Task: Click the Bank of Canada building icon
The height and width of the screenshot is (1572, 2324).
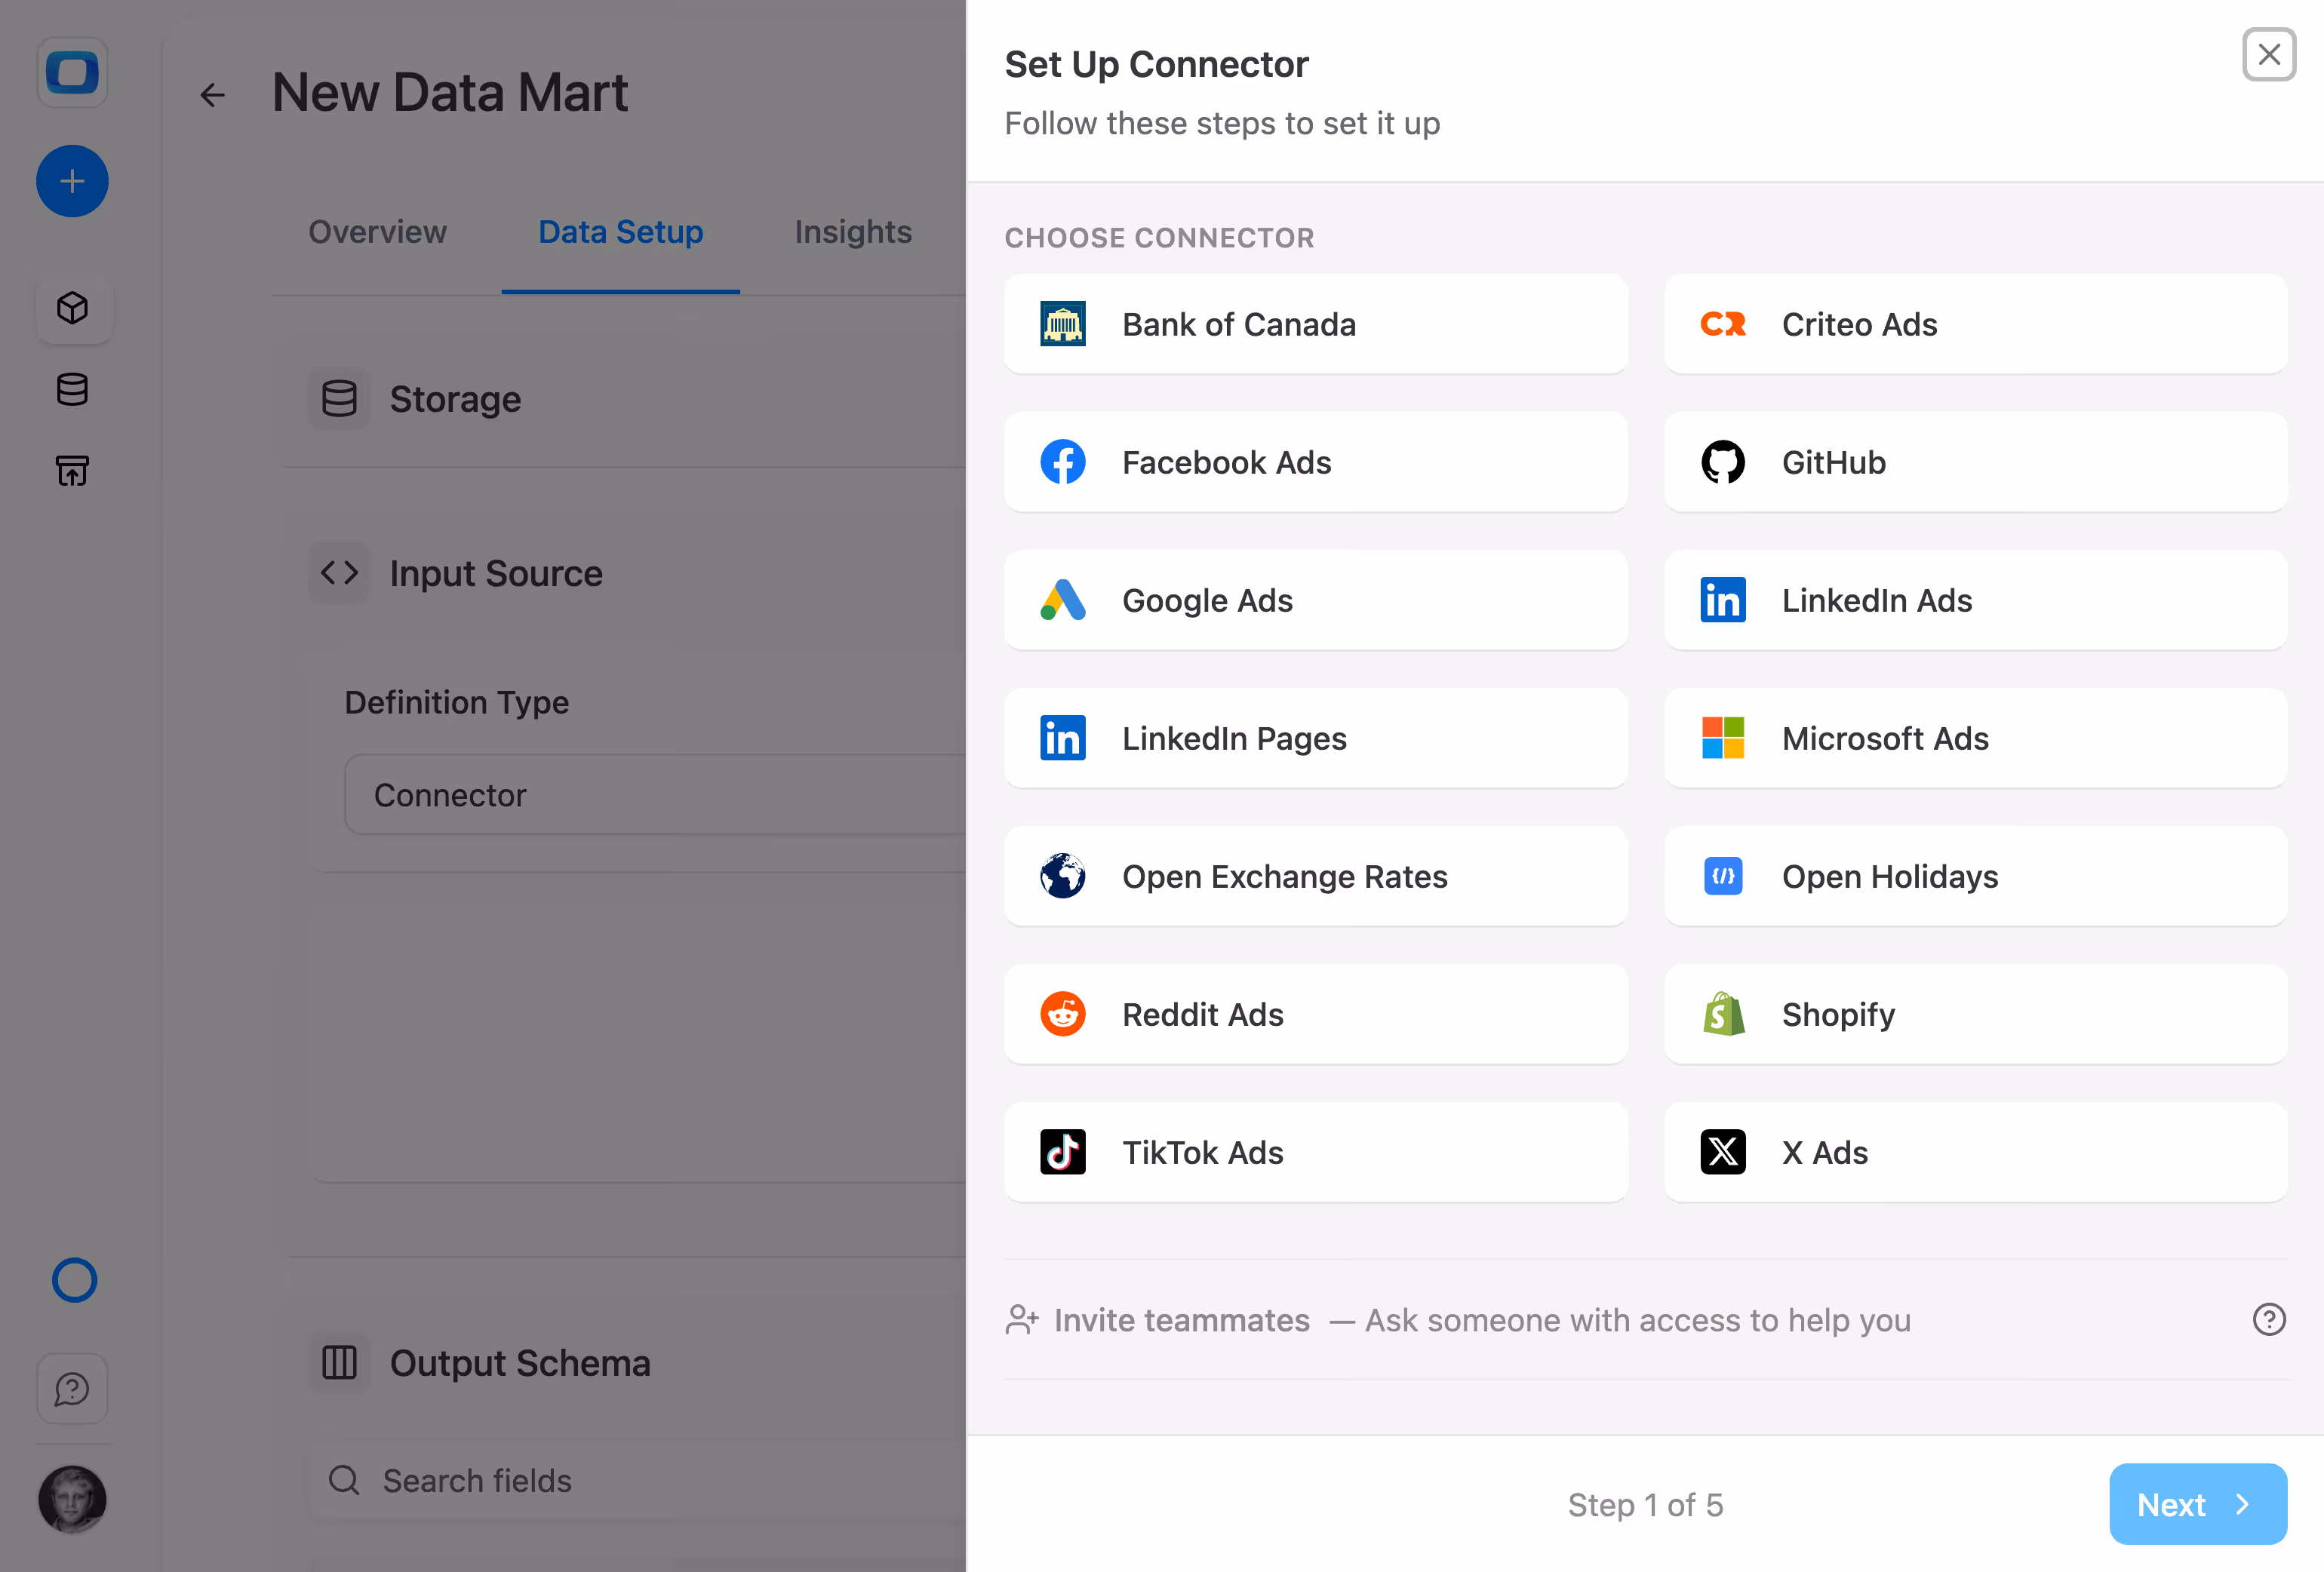Action: tap(1062, 324)
